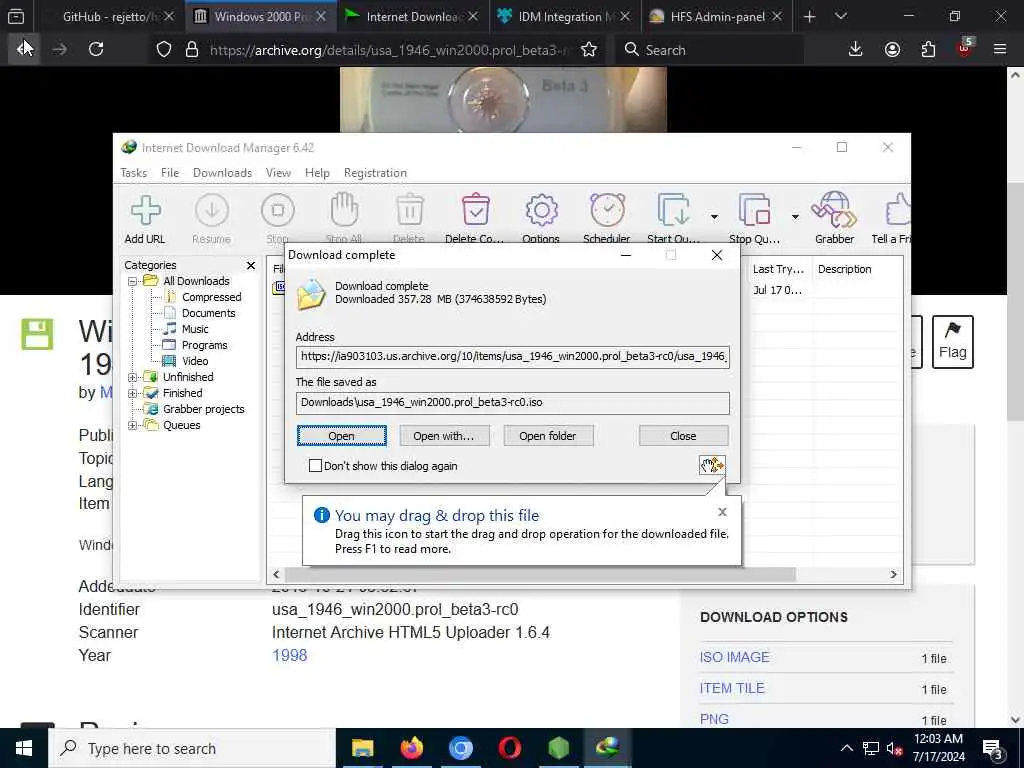Close the Categories panel
1024x768 pixels.
coord(251,265)
